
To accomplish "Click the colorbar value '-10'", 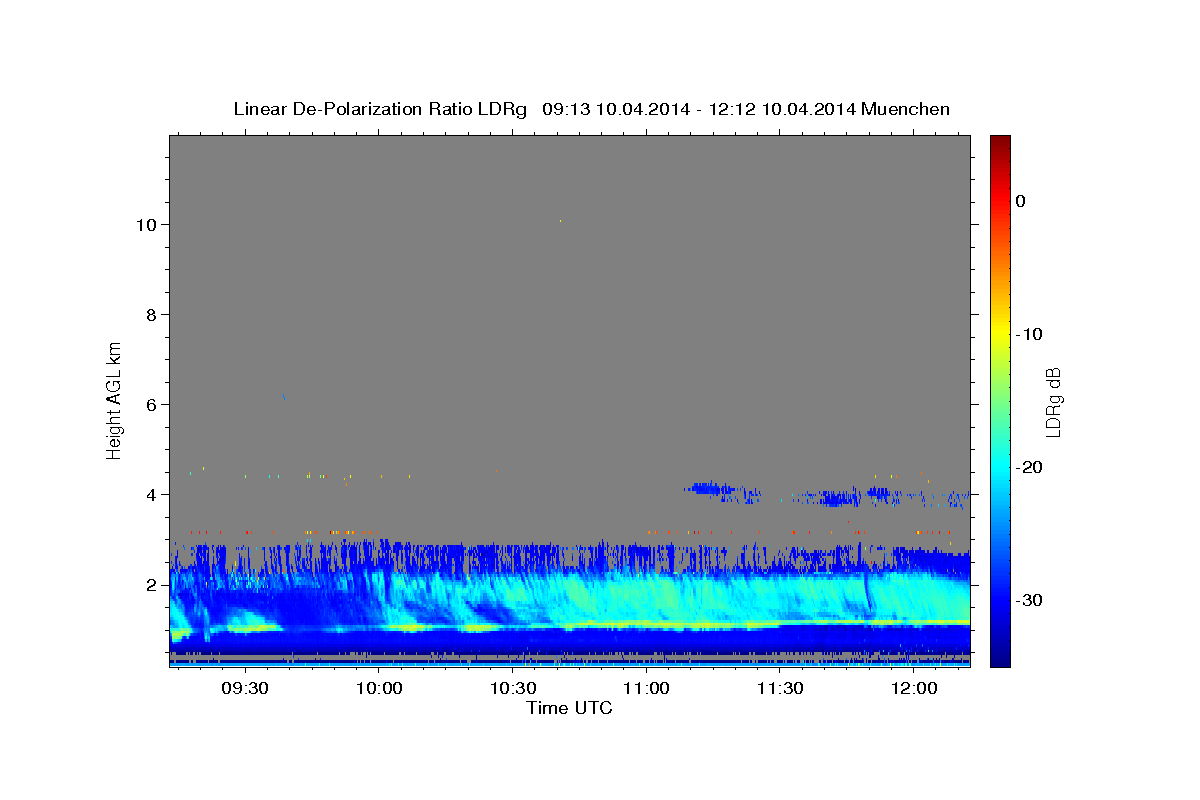I will [1030, 334].
